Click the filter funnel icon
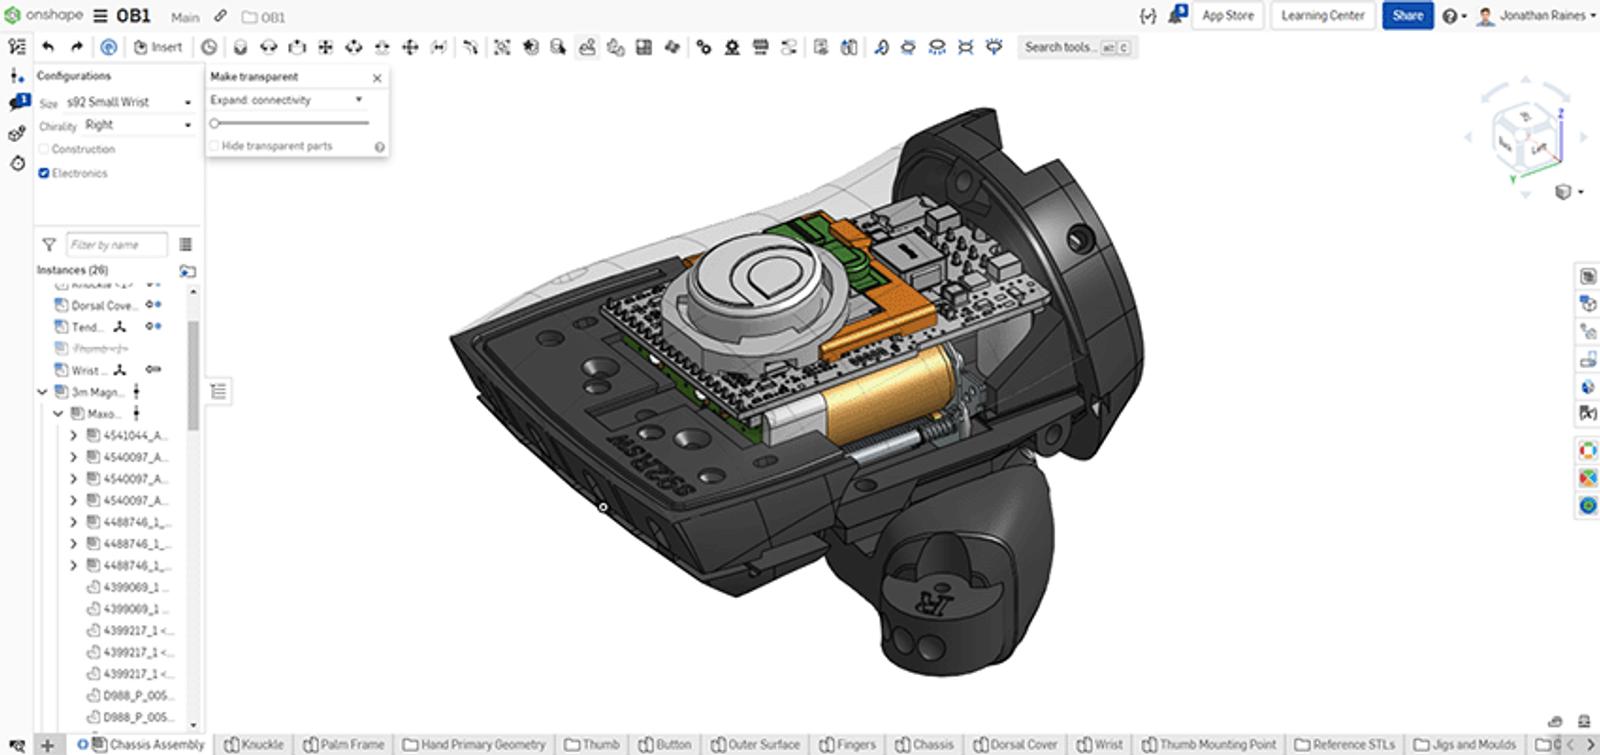This screenshot has width=1600, height=755. (x=48, y=245)
